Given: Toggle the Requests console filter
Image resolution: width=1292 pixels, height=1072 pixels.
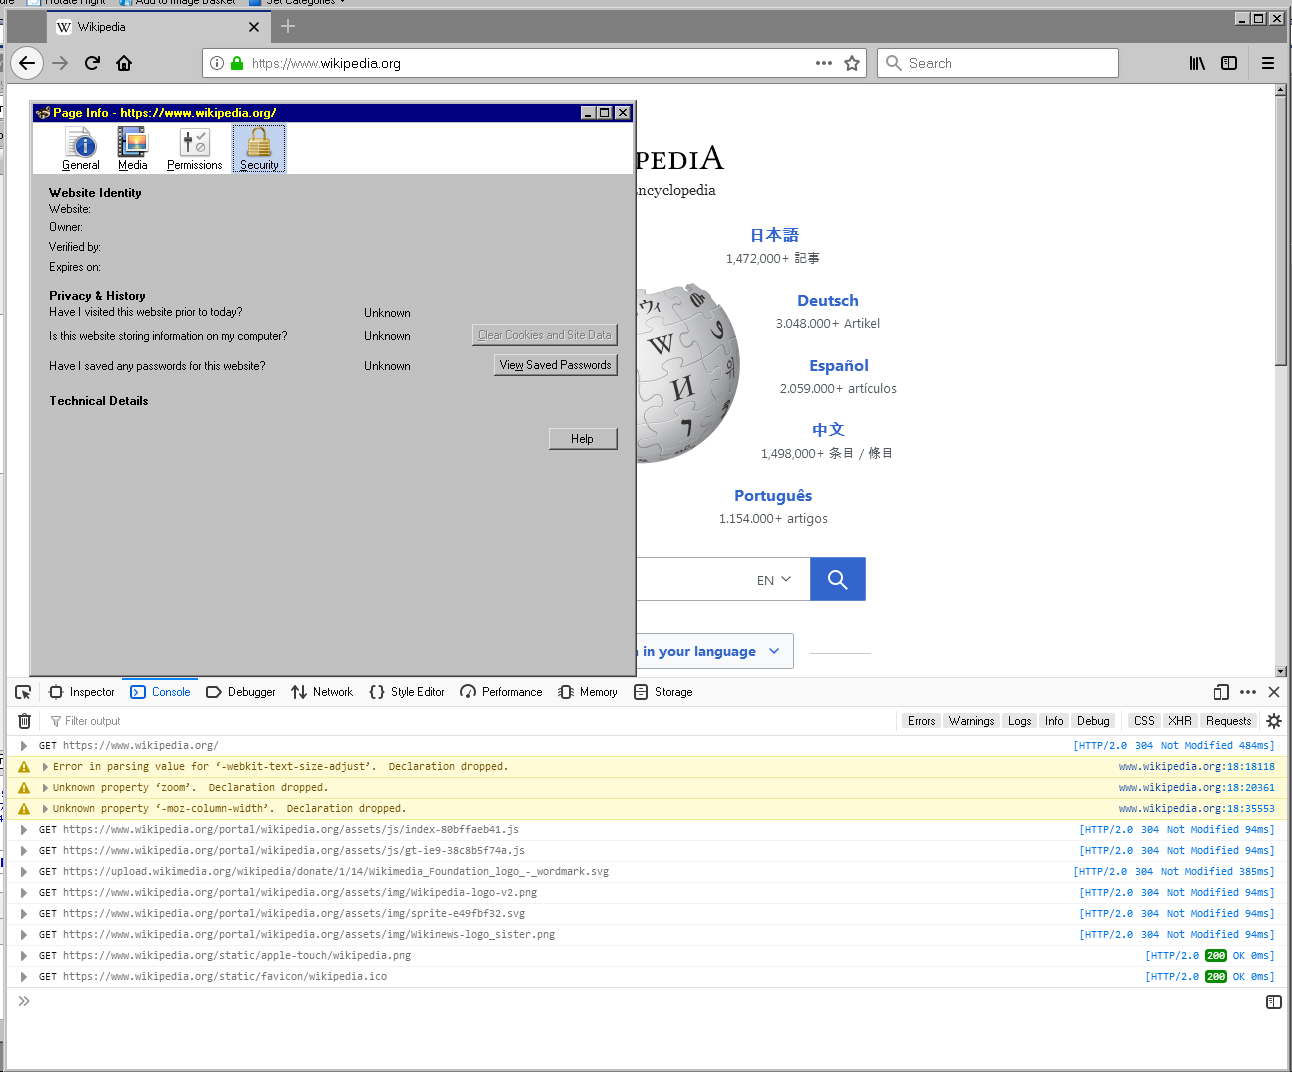Looking at the screenshot, I should (x=1228, y=721).
